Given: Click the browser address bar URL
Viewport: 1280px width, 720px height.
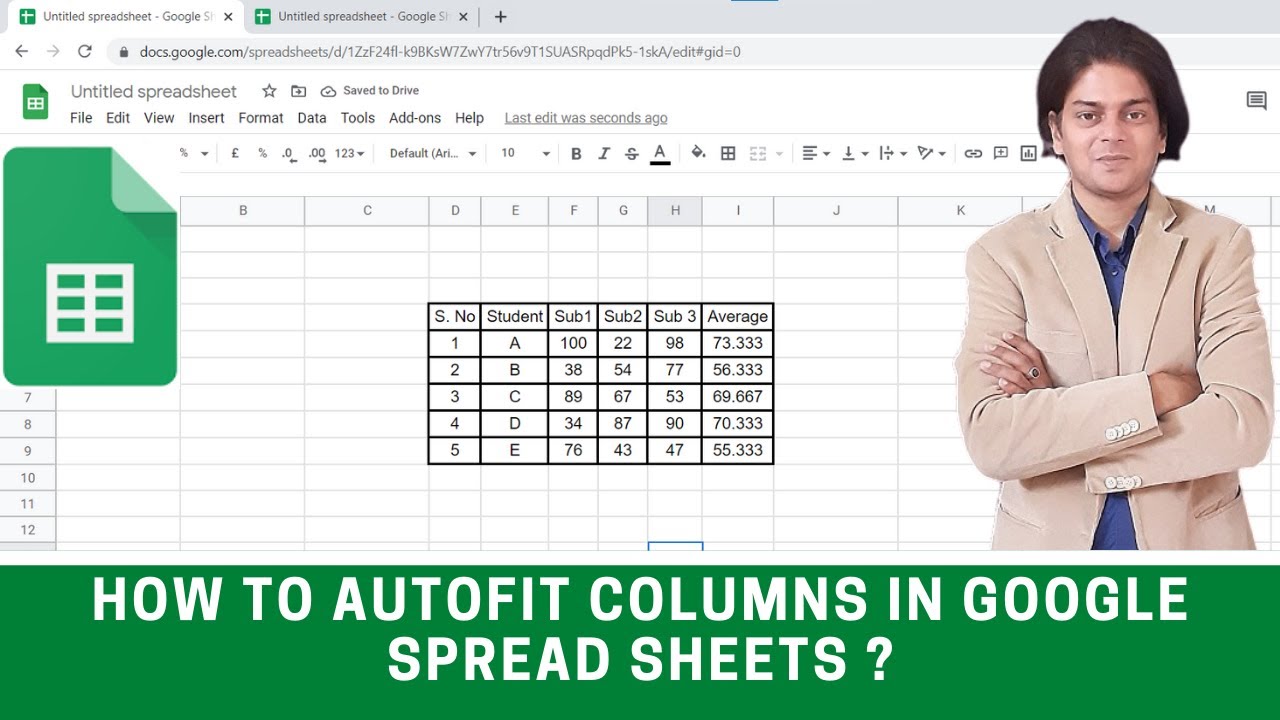Looking at the screenshot, I should click(440, 52).
